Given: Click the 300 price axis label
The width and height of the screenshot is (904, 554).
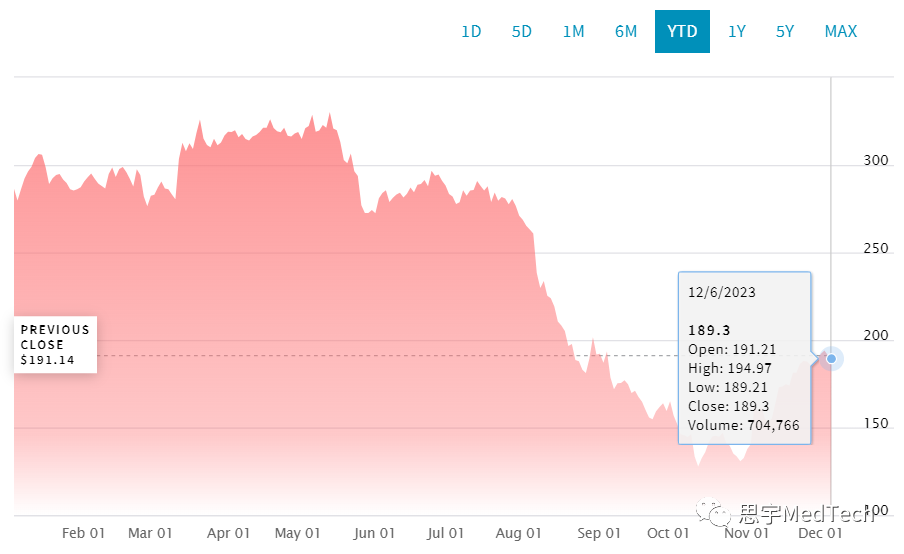Looking at the screenshot, I should pyautogui.click(x=874, y=161).
